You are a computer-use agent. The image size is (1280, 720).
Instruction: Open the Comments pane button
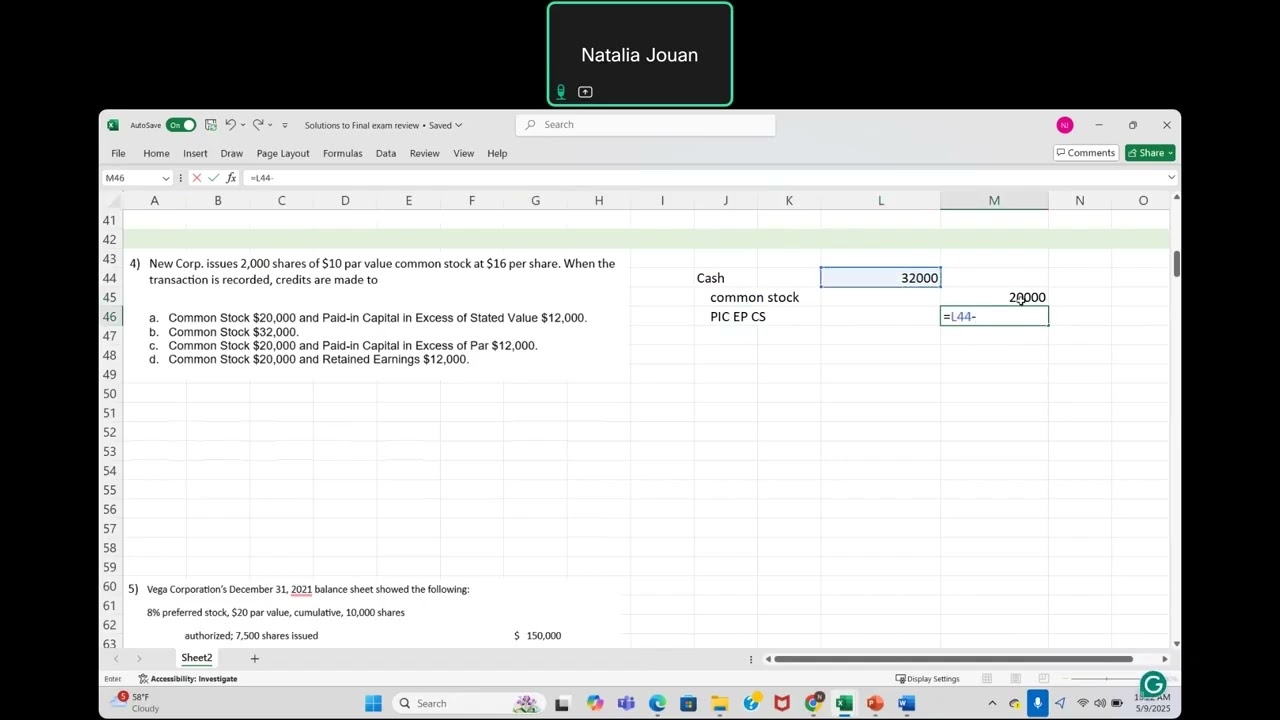pyautogui.click(x=1085, y=153)
